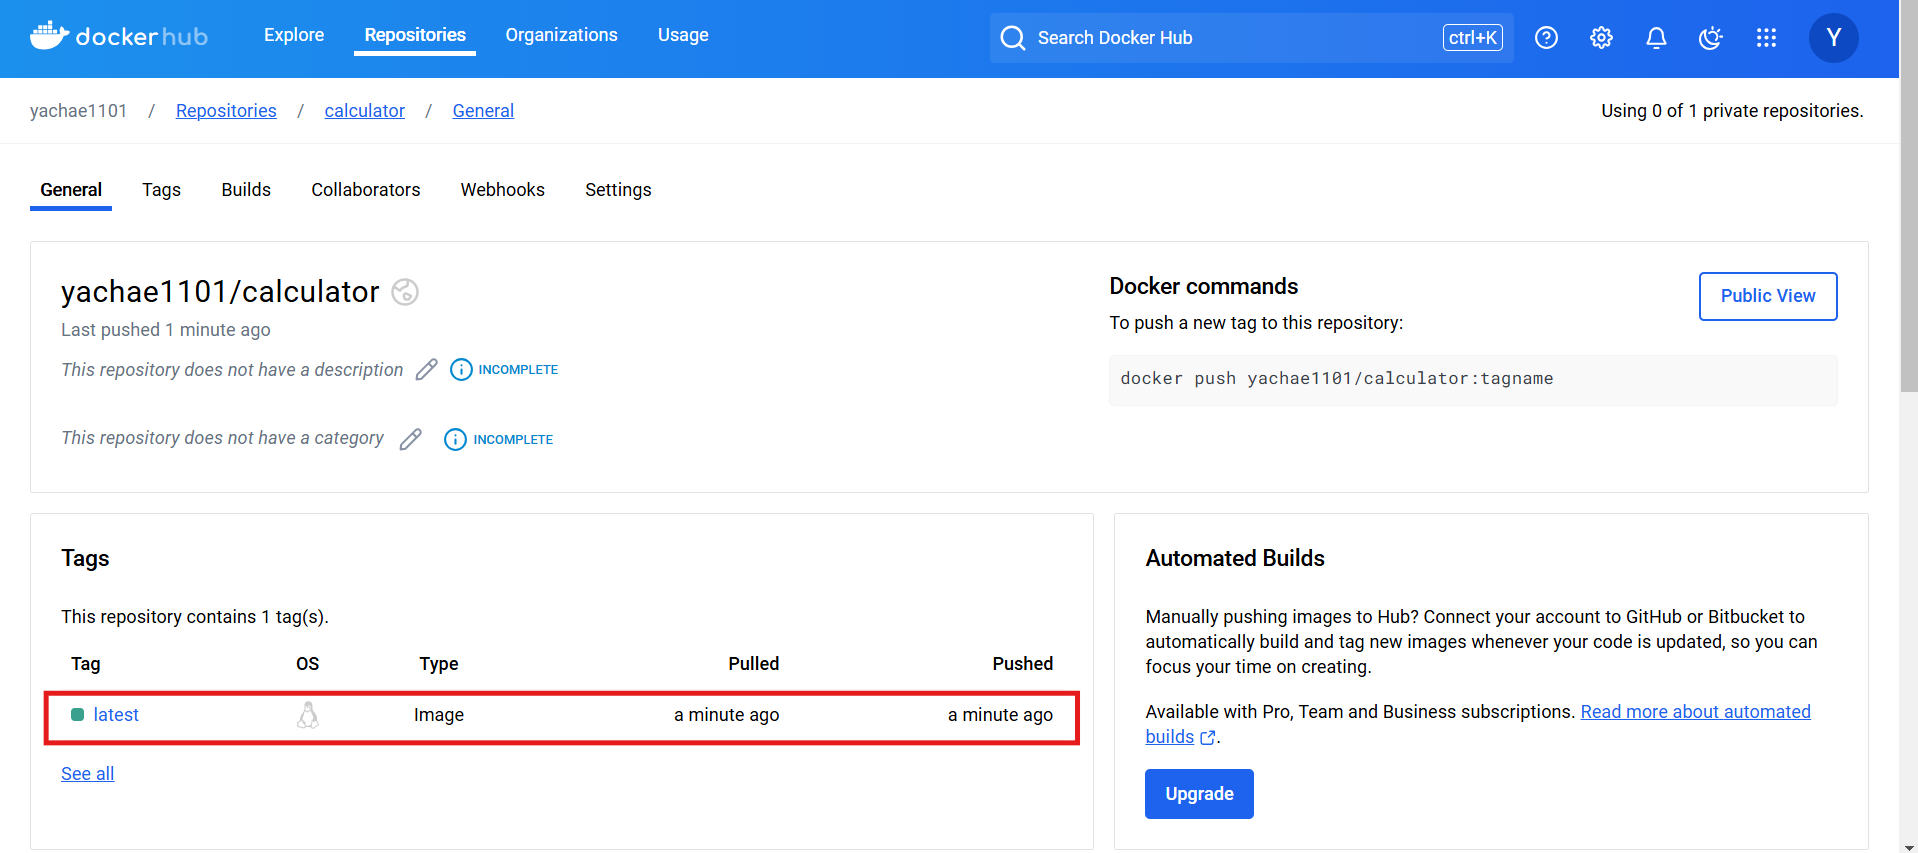Follow the calculator breadcrumb link
The width and height of the screenshot is (1918, 853).
pos(364,111)
